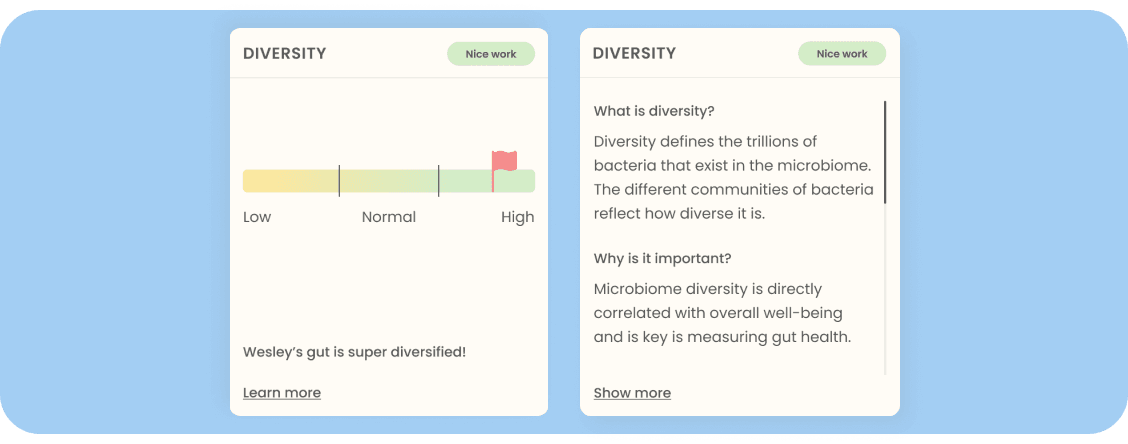The image size is (1128, 444).
Task: Select the "What is diversity?" heading
Action: click(x=654, y=111)
